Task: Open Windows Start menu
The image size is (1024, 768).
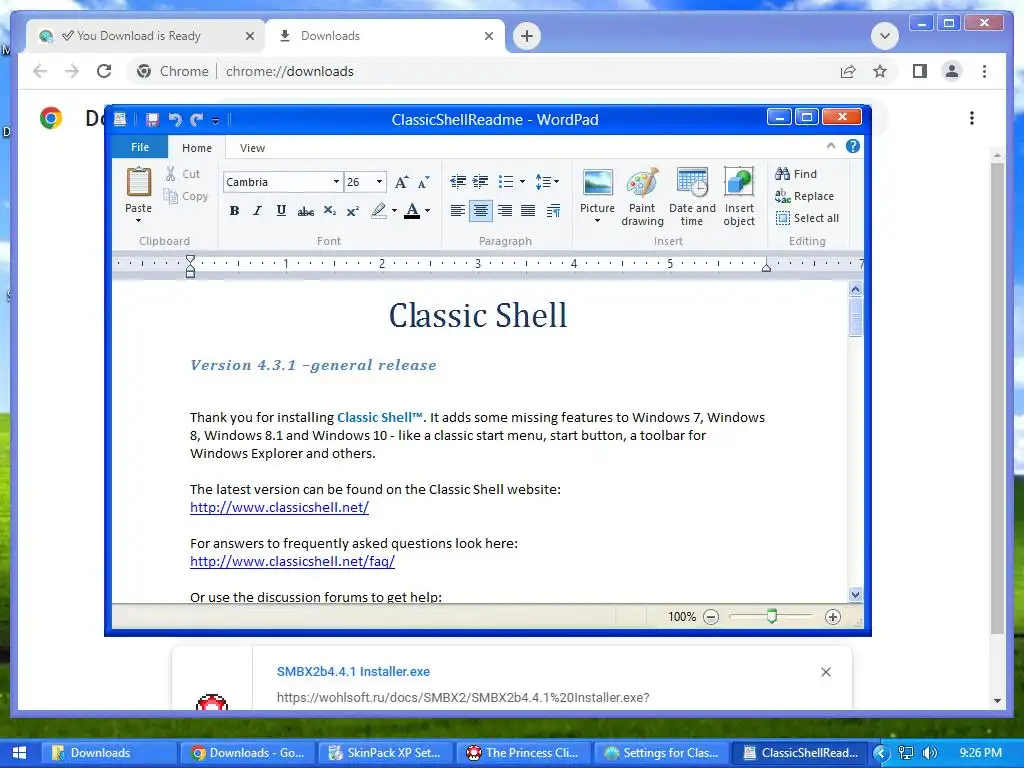Action: 19,753
